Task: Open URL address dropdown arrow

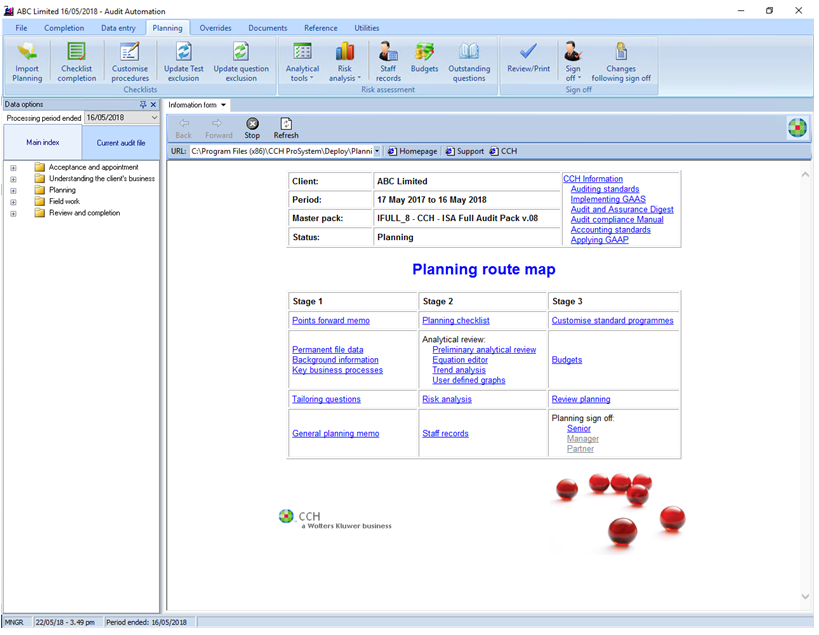Action: [377, 151]
